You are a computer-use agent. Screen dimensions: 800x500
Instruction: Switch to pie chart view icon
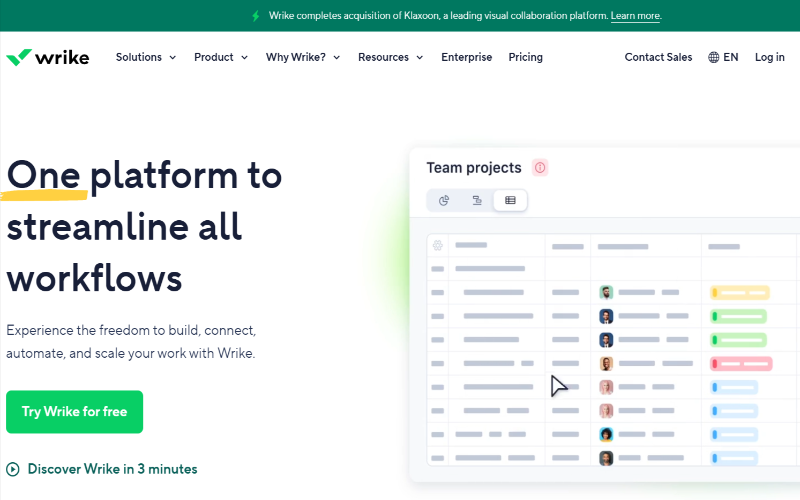(444, 201)
